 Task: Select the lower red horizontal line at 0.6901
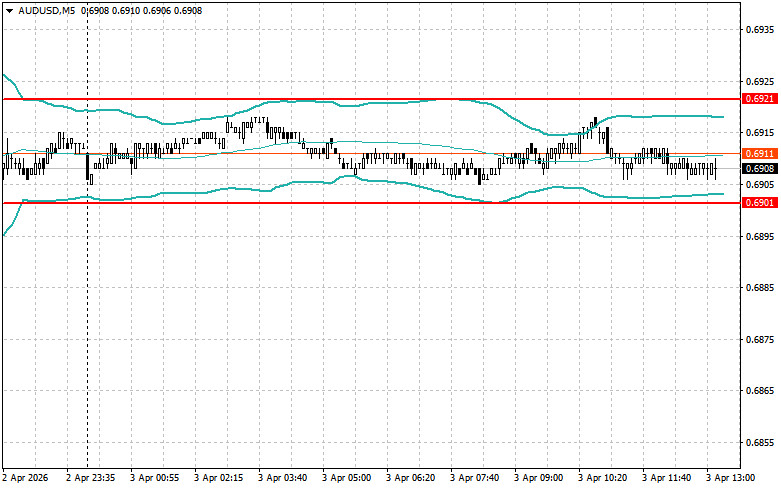click(x=372, y=203)
